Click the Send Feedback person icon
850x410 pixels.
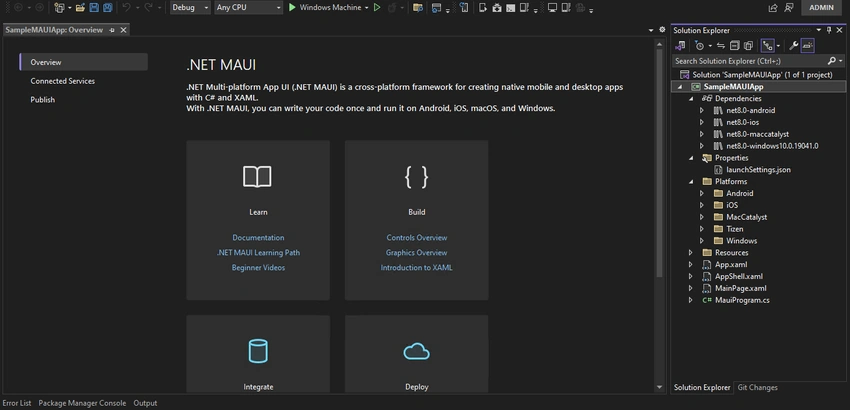(x=789, y=8)
